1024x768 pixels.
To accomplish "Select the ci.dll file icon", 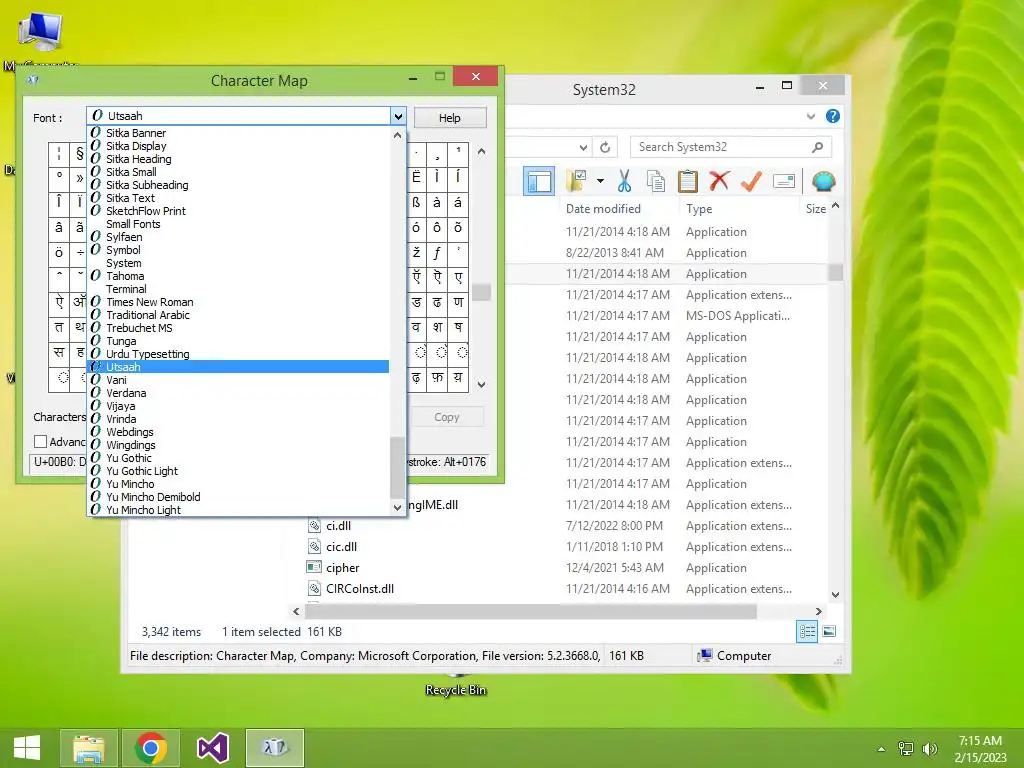I will pos(314,526).
